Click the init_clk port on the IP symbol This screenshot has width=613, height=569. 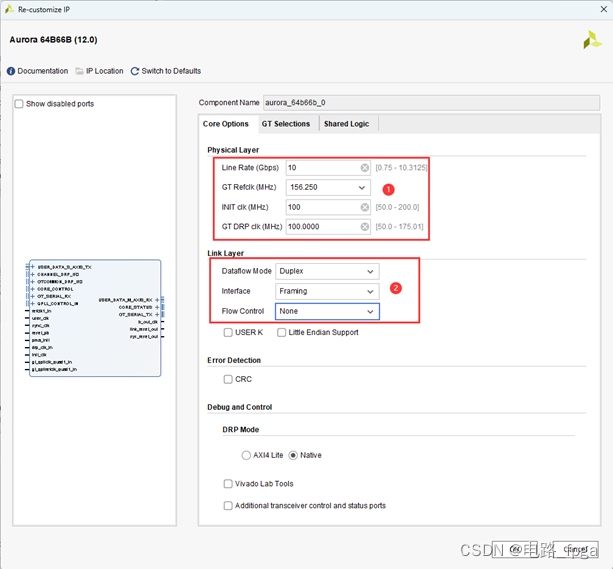click(x=39, y=355)
